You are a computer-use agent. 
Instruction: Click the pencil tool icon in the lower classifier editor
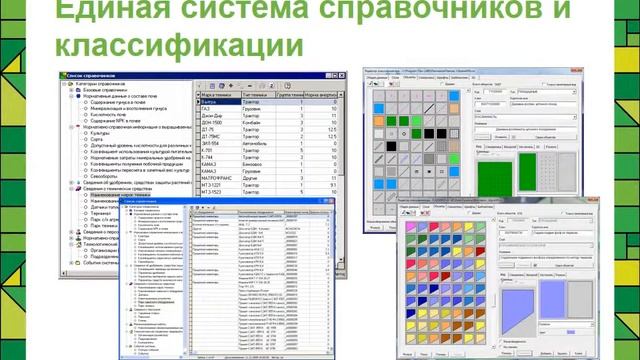point(404,213)
